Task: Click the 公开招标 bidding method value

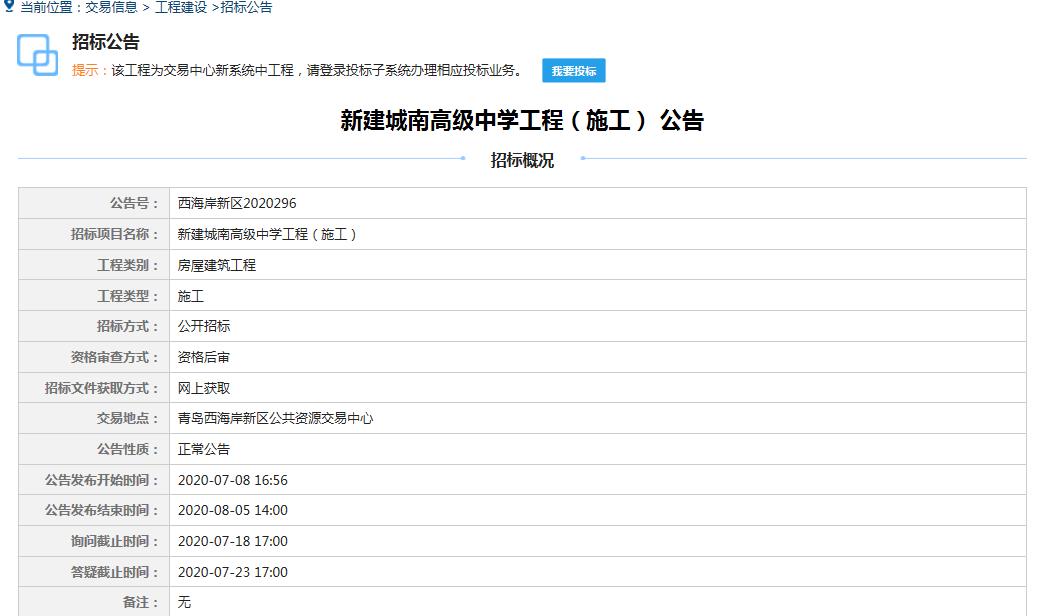Action: (x=204, y=326)
